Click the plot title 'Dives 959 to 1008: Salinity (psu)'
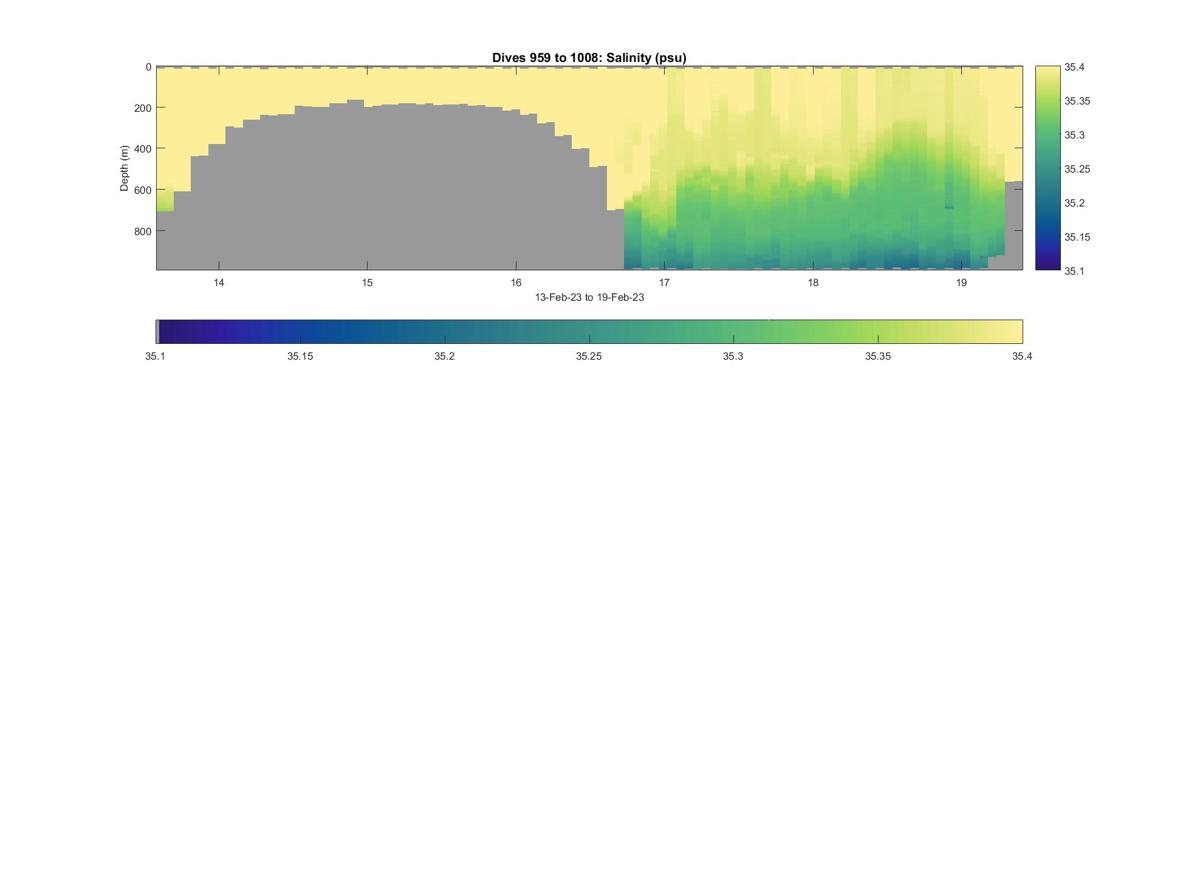This screenshot has width=1200, height=885. coord(589,58)
